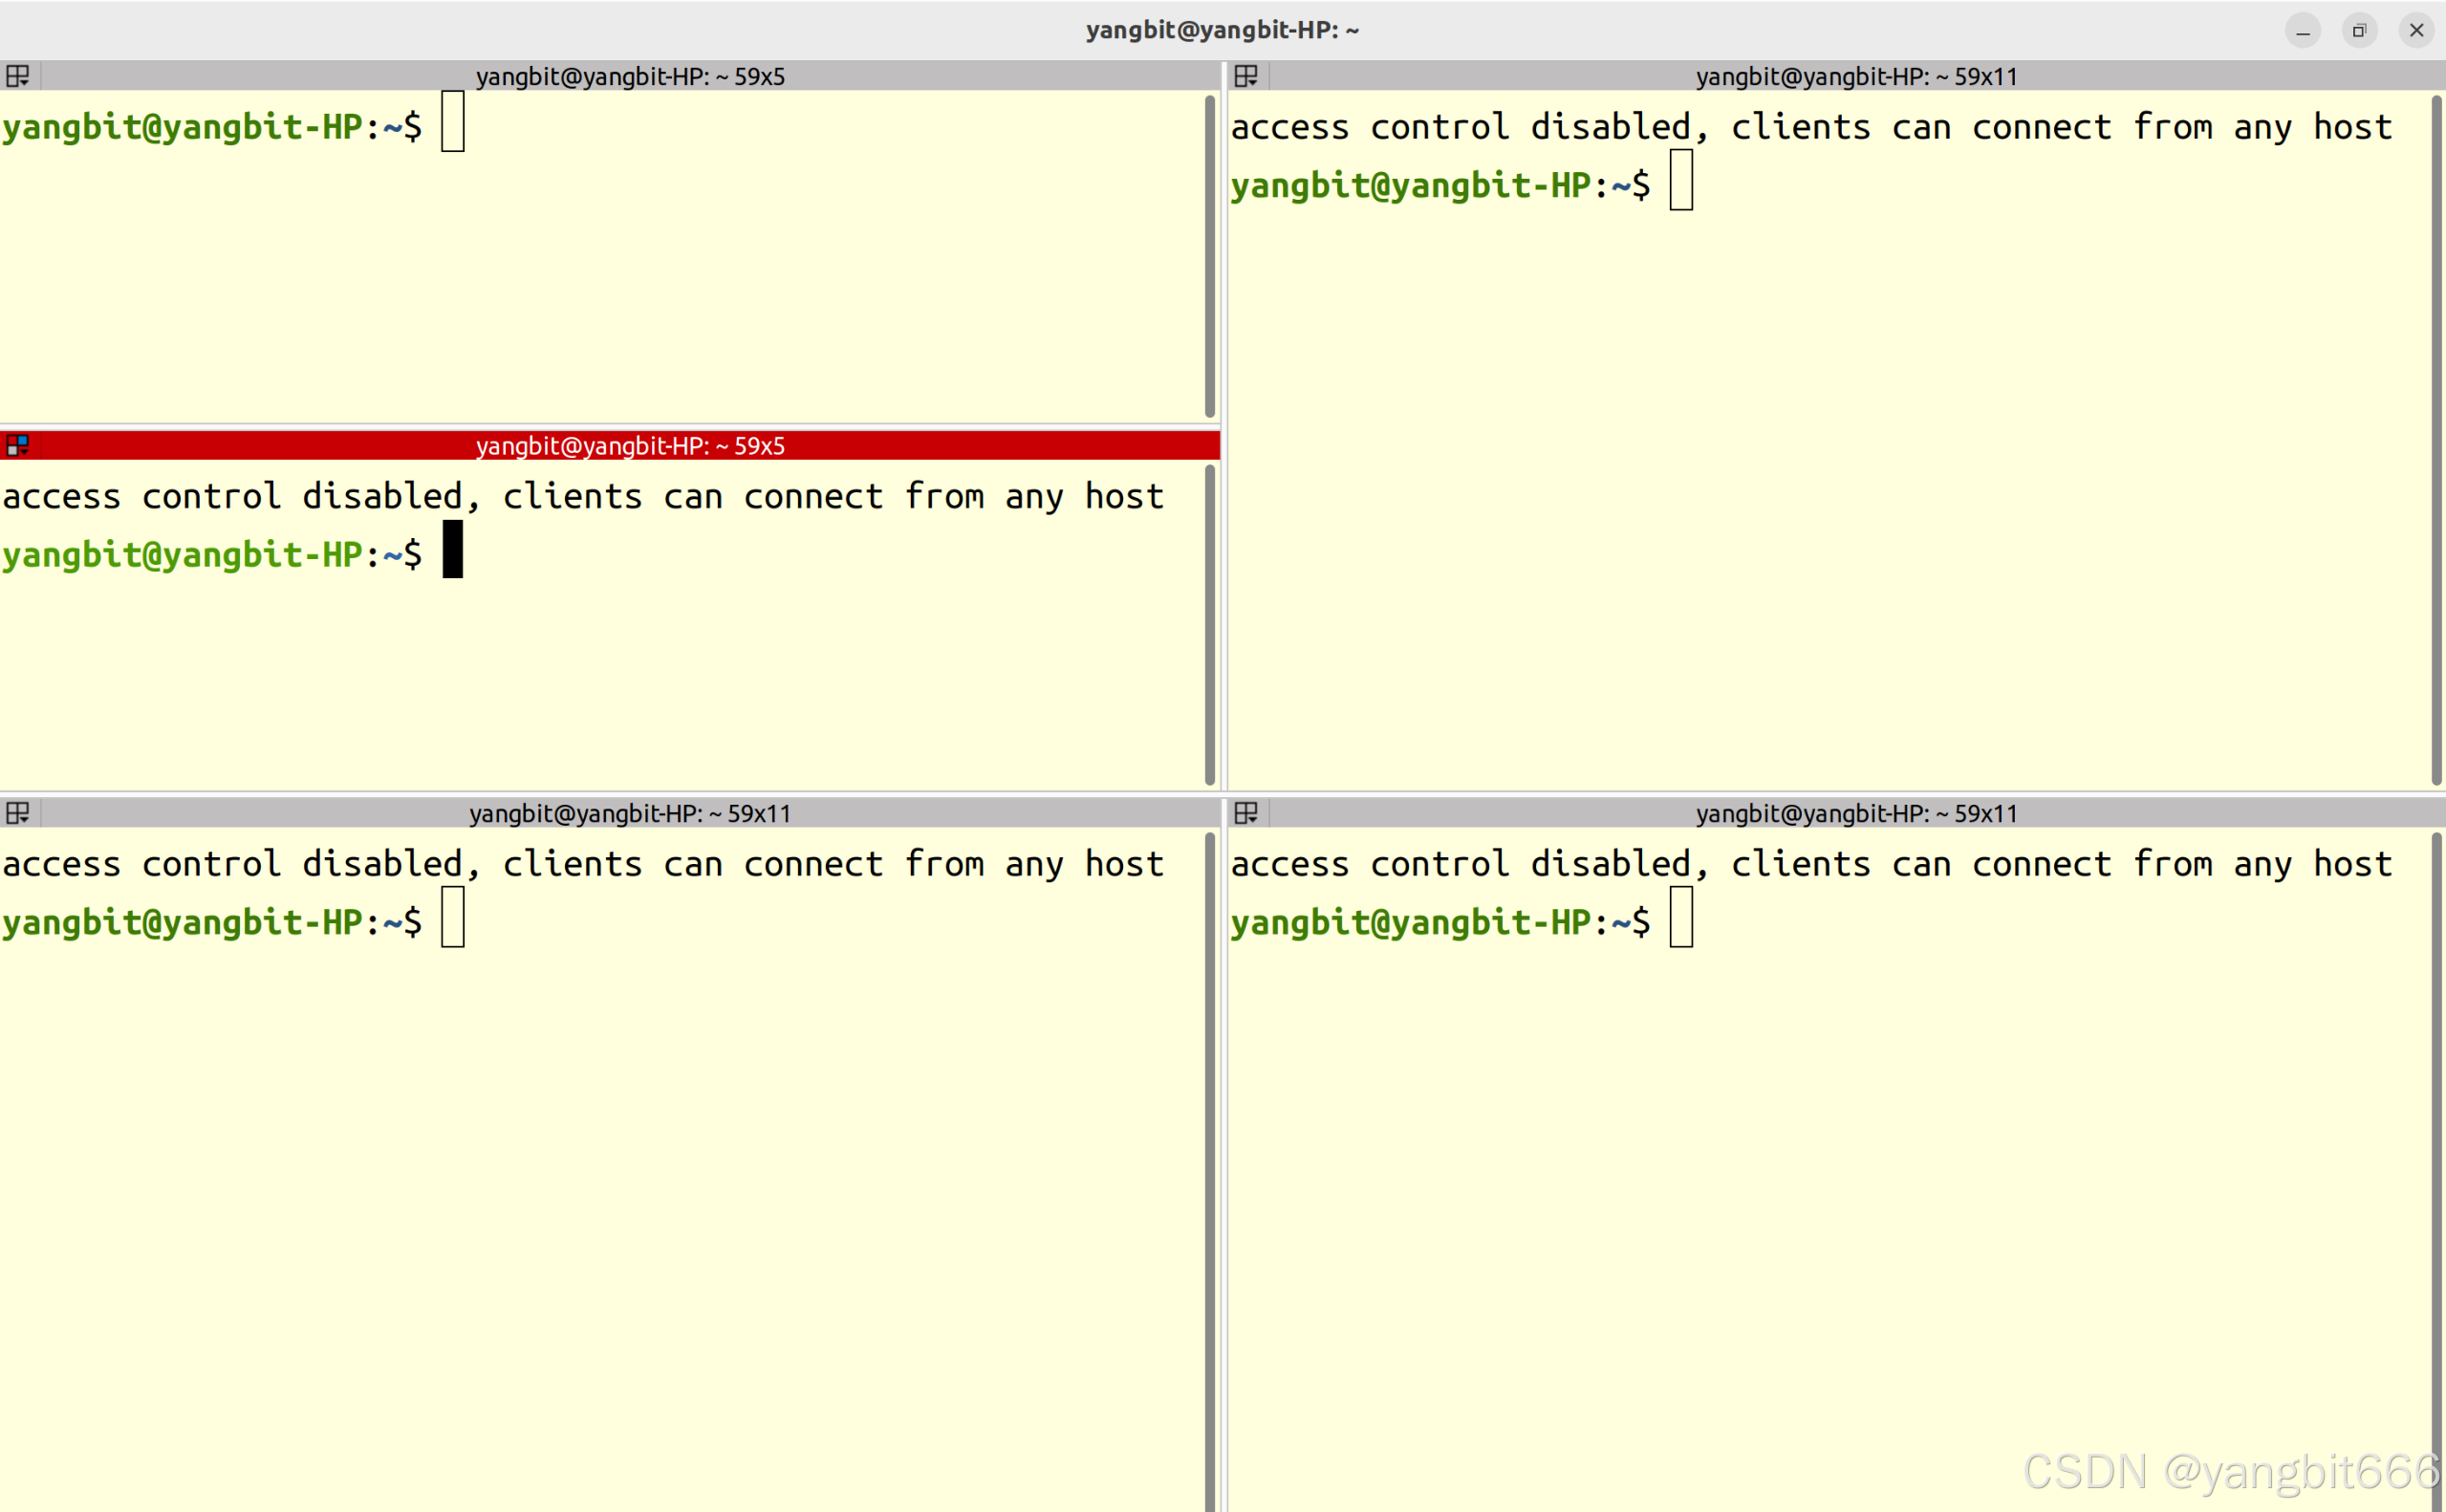This screenshot has height=1512, width=2446.
Task: Click the upper-right terminal's vertical scrollbar
Action: [2437, 440]
